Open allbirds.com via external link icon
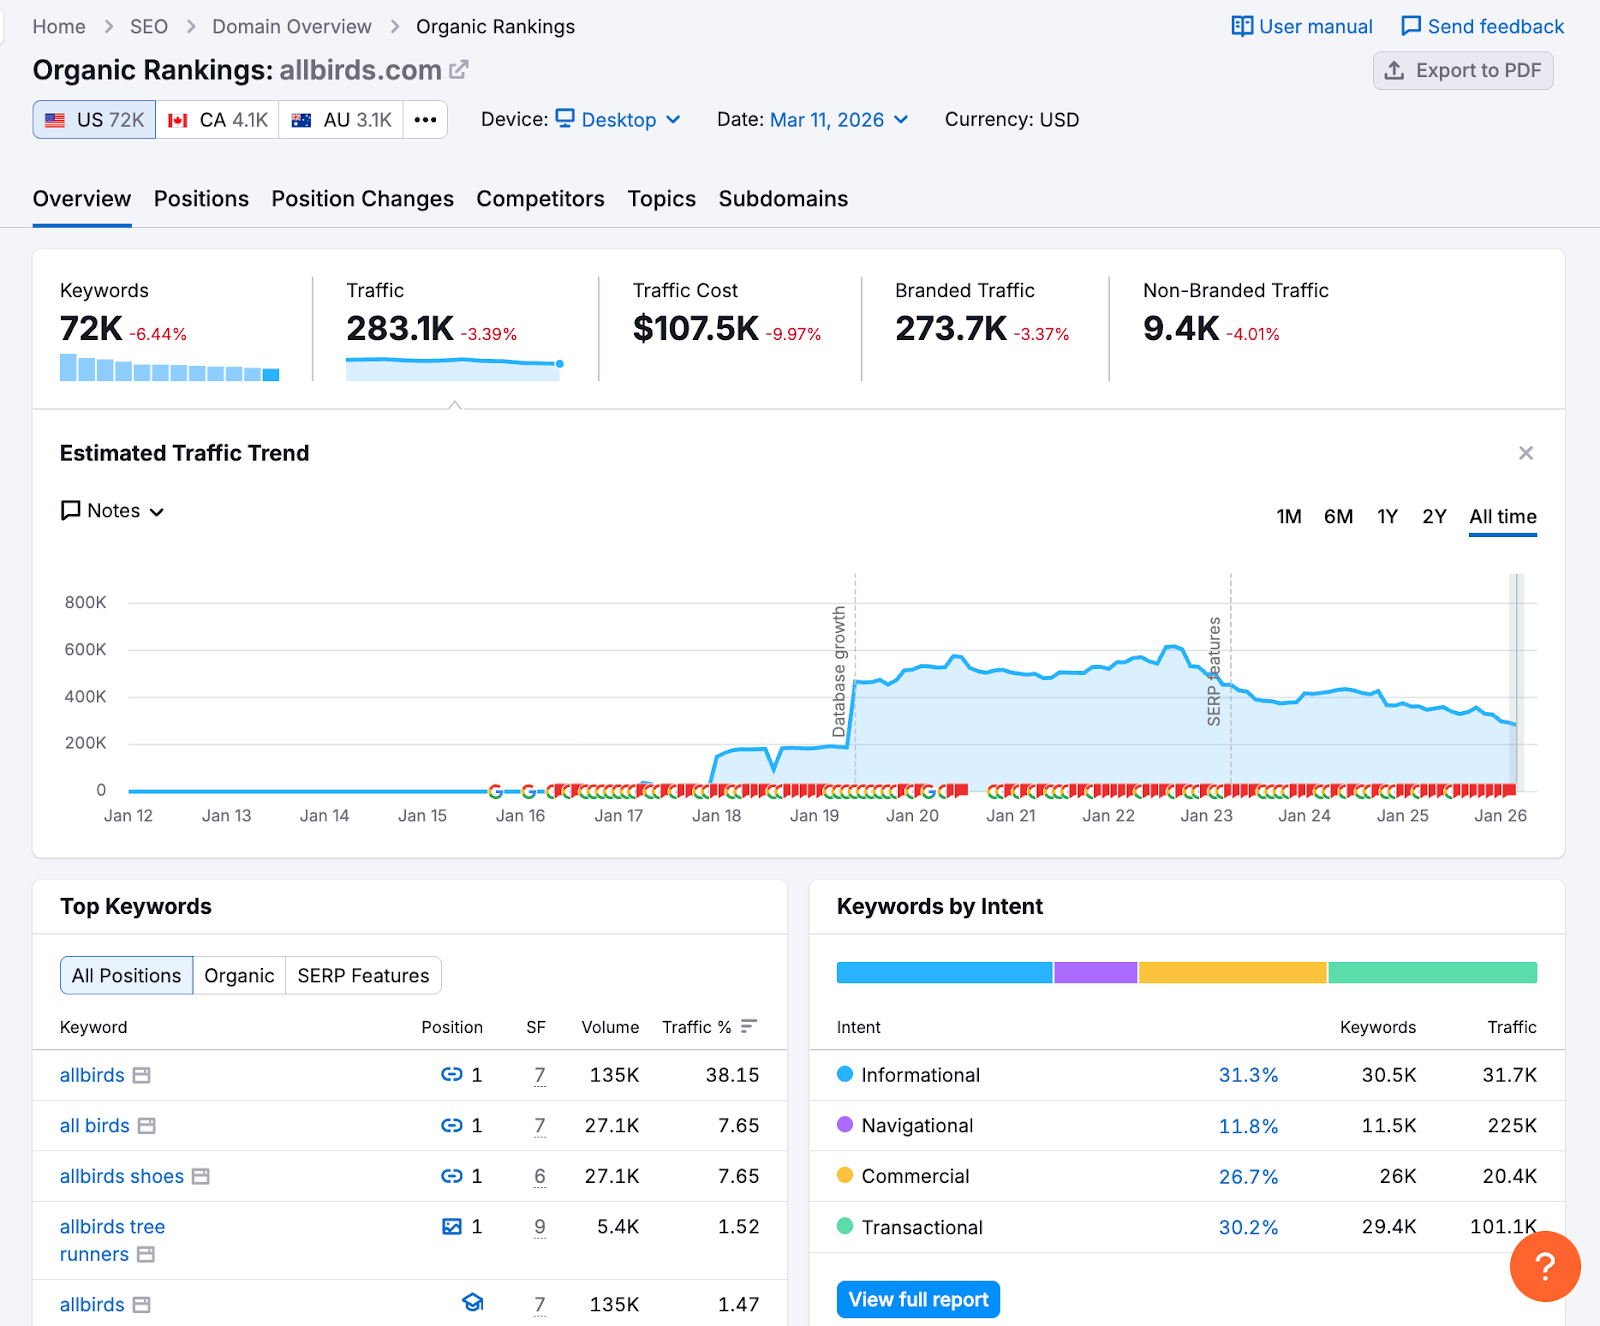Image resolution: width=1600 pixels, height=1326 pixels. (458, 70)
